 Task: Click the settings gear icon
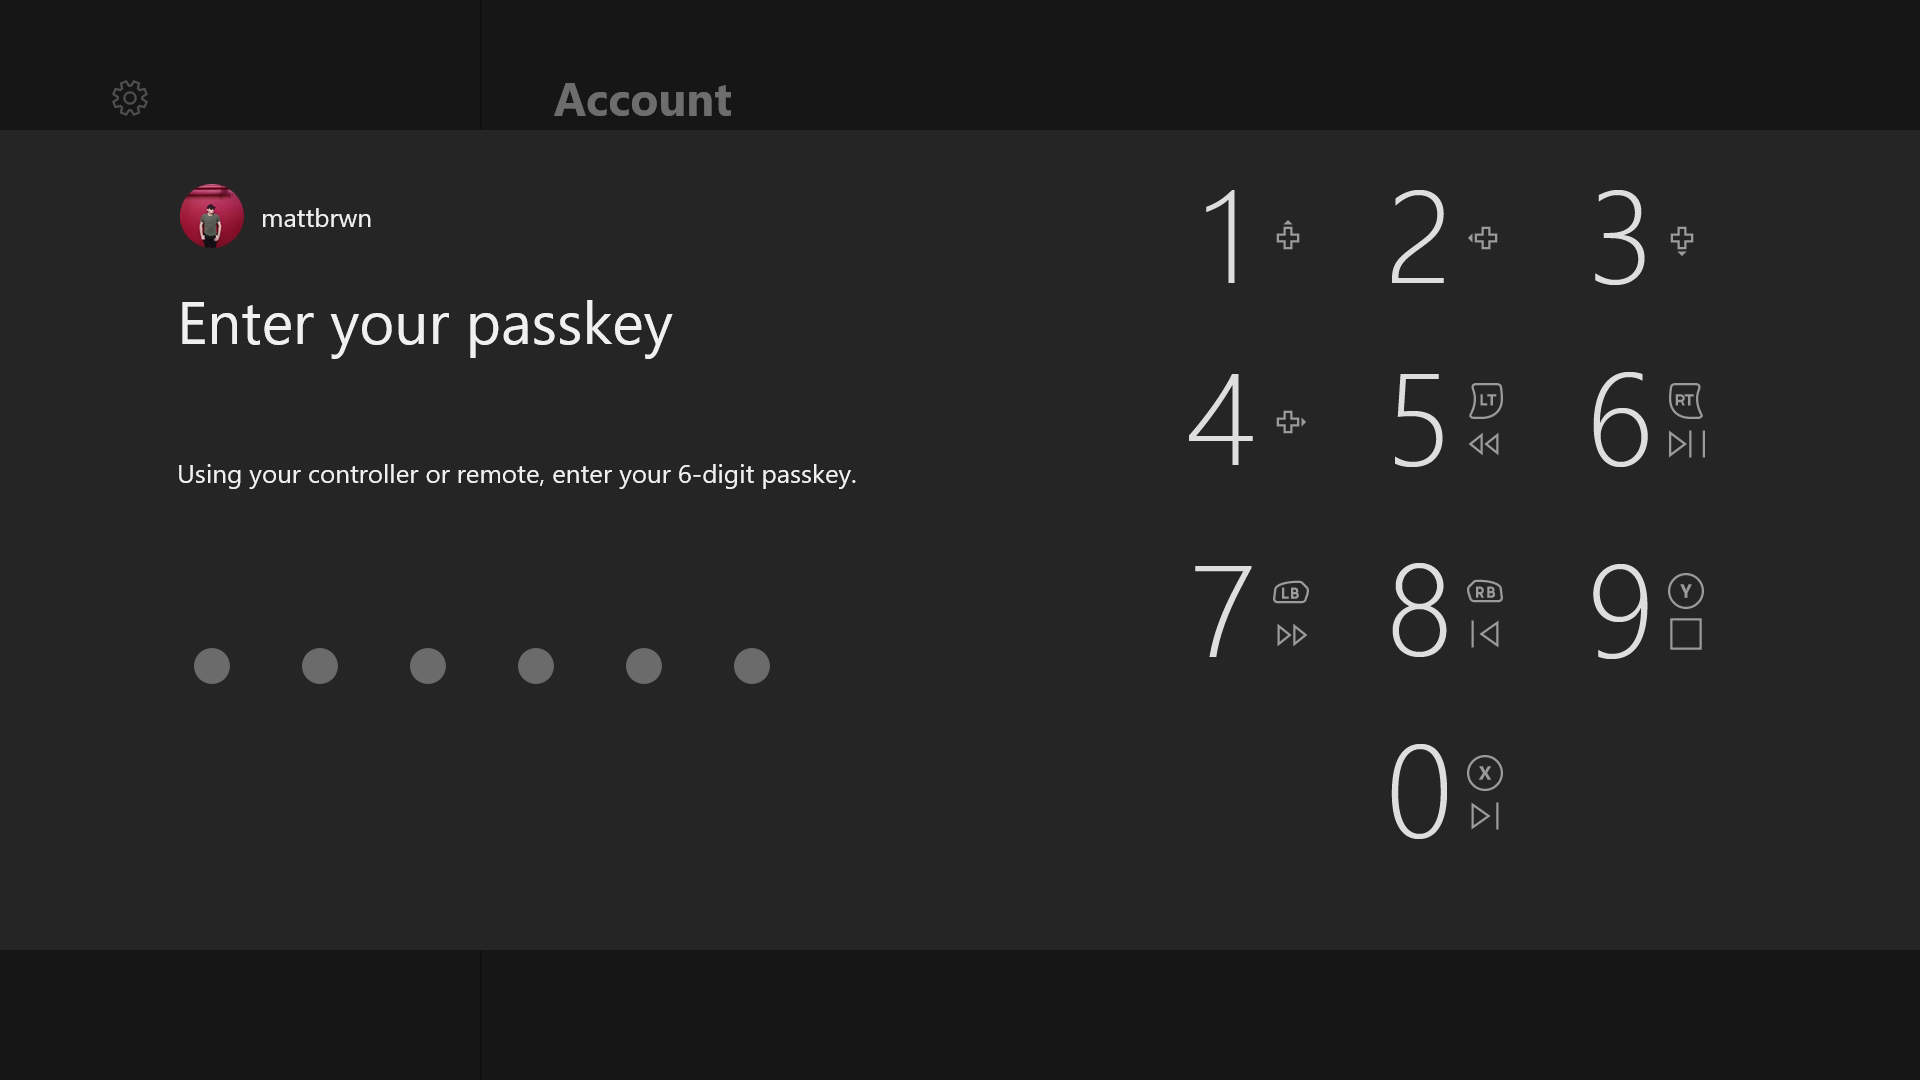click(130, 98)
